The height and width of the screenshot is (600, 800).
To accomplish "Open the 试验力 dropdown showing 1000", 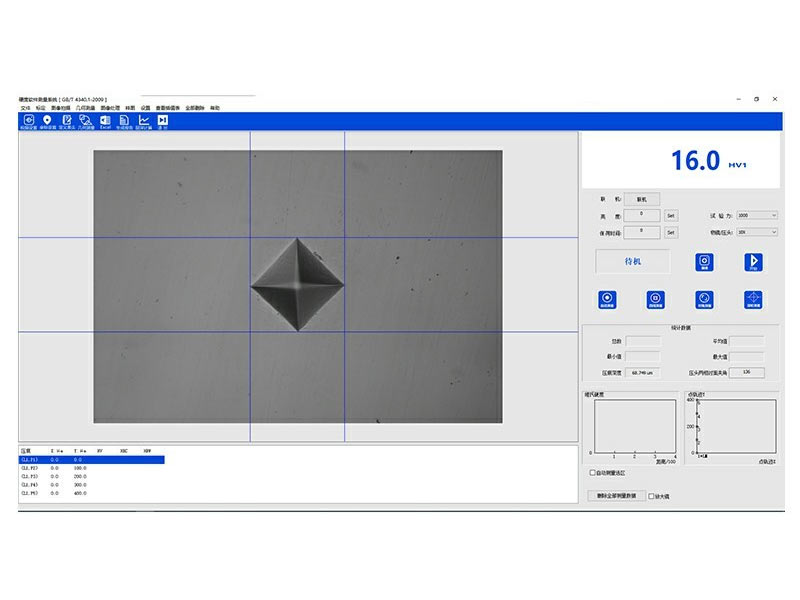I will point(757,215).
